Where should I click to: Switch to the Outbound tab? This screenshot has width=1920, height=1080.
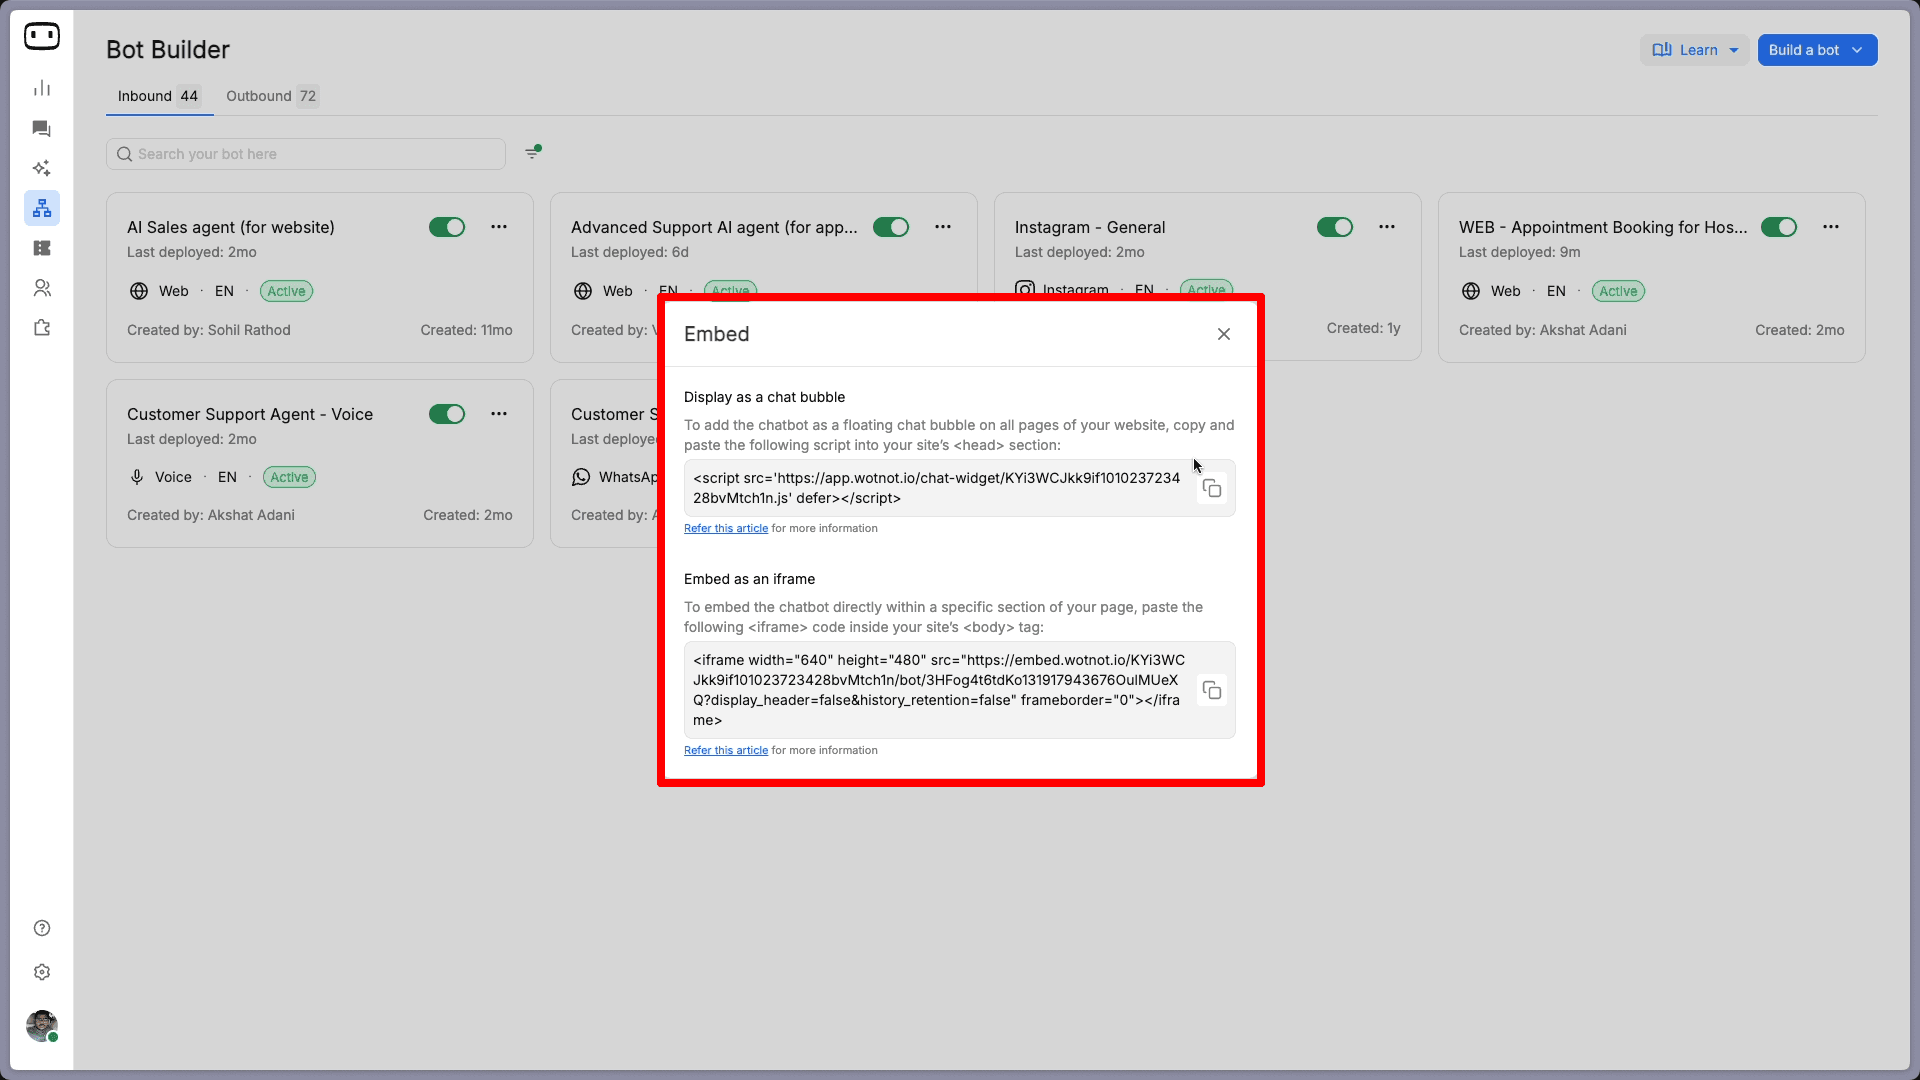coord(271,96)
